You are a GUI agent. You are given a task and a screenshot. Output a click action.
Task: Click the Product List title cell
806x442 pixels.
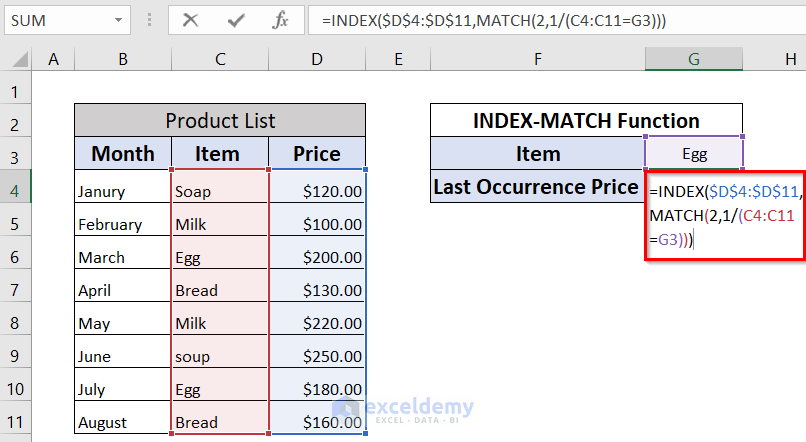tap(219, 121)
